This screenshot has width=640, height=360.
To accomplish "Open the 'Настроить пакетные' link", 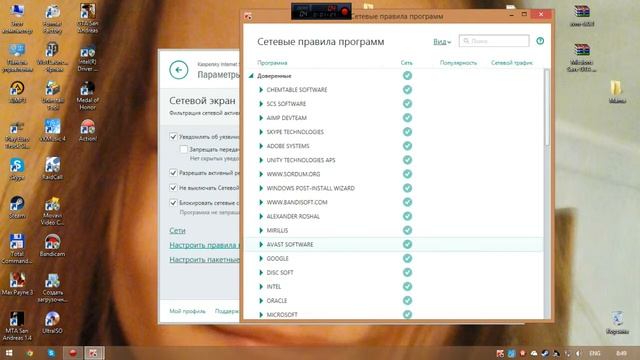I will tap(204, 259).
